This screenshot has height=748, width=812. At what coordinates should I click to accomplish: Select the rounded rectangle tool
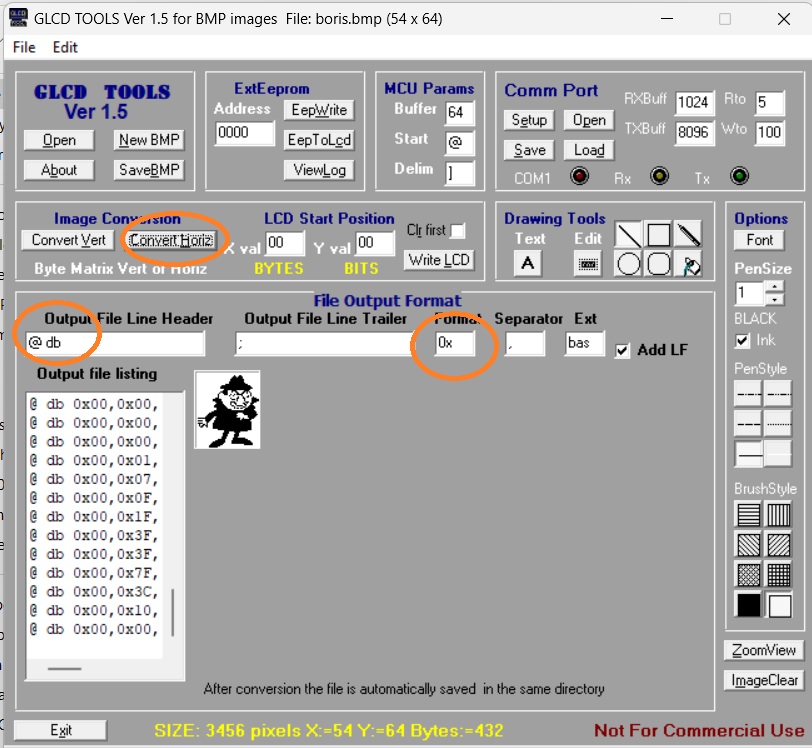pyautogui.click(x=658, y=264)
